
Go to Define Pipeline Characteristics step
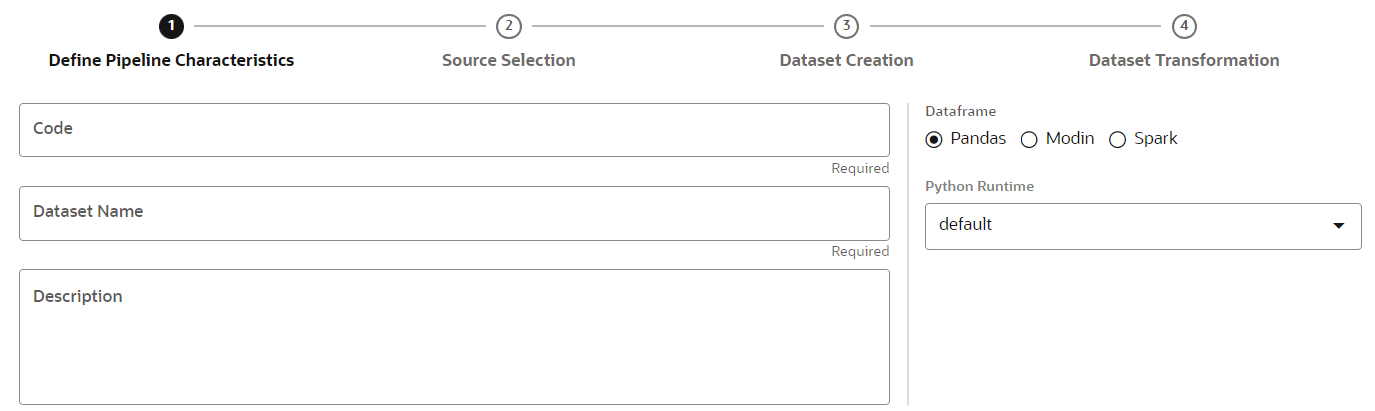[171, 60]
